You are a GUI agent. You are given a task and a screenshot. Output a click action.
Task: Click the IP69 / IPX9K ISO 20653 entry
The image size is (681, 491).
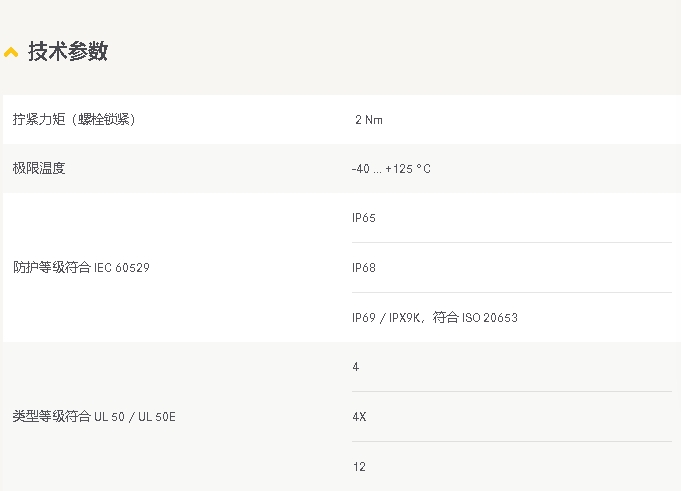tap(435, 317)
